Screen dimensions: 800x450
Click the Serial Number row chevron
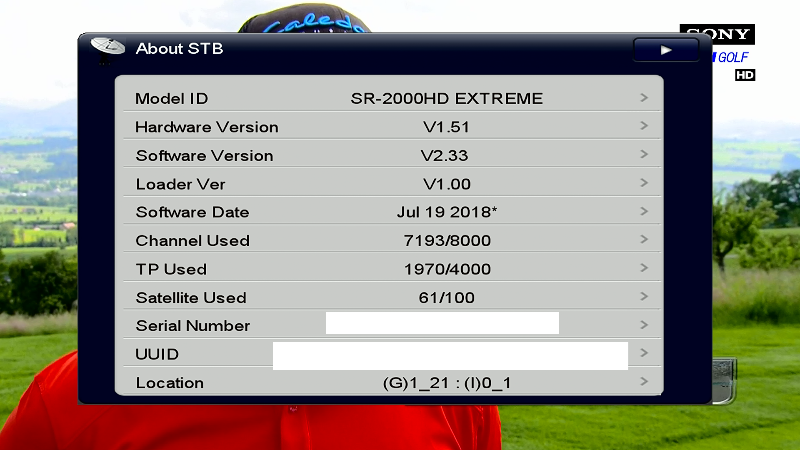pyautogui.click(x=644, y=325)
